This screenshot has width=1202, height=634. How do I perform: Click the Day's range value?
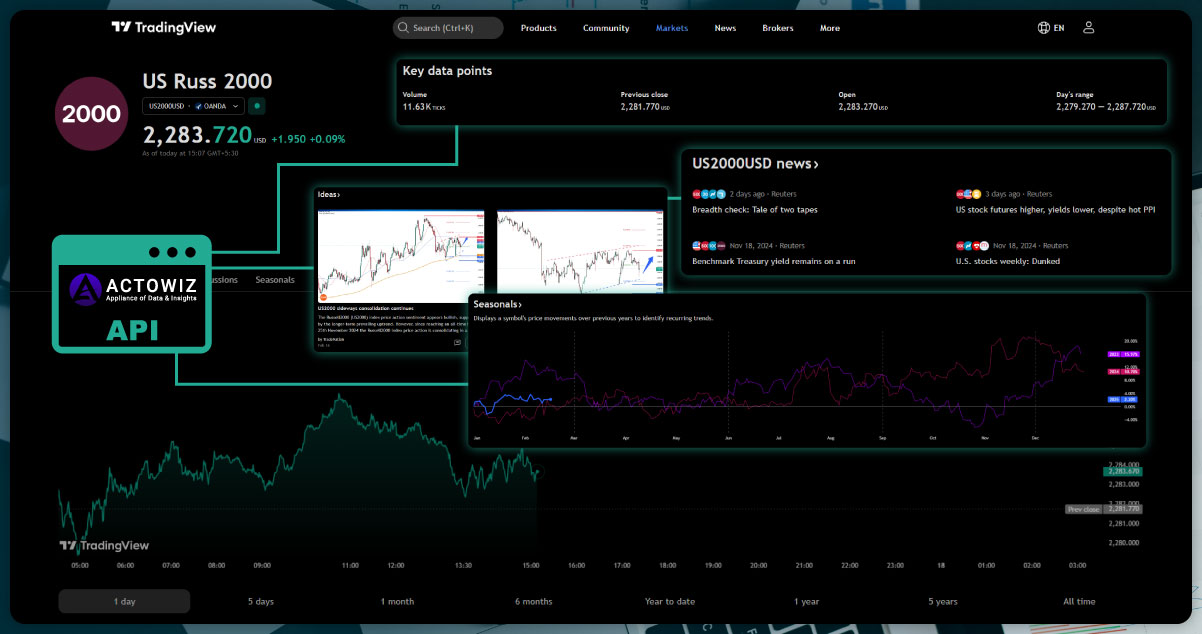tap(1108, 106)
